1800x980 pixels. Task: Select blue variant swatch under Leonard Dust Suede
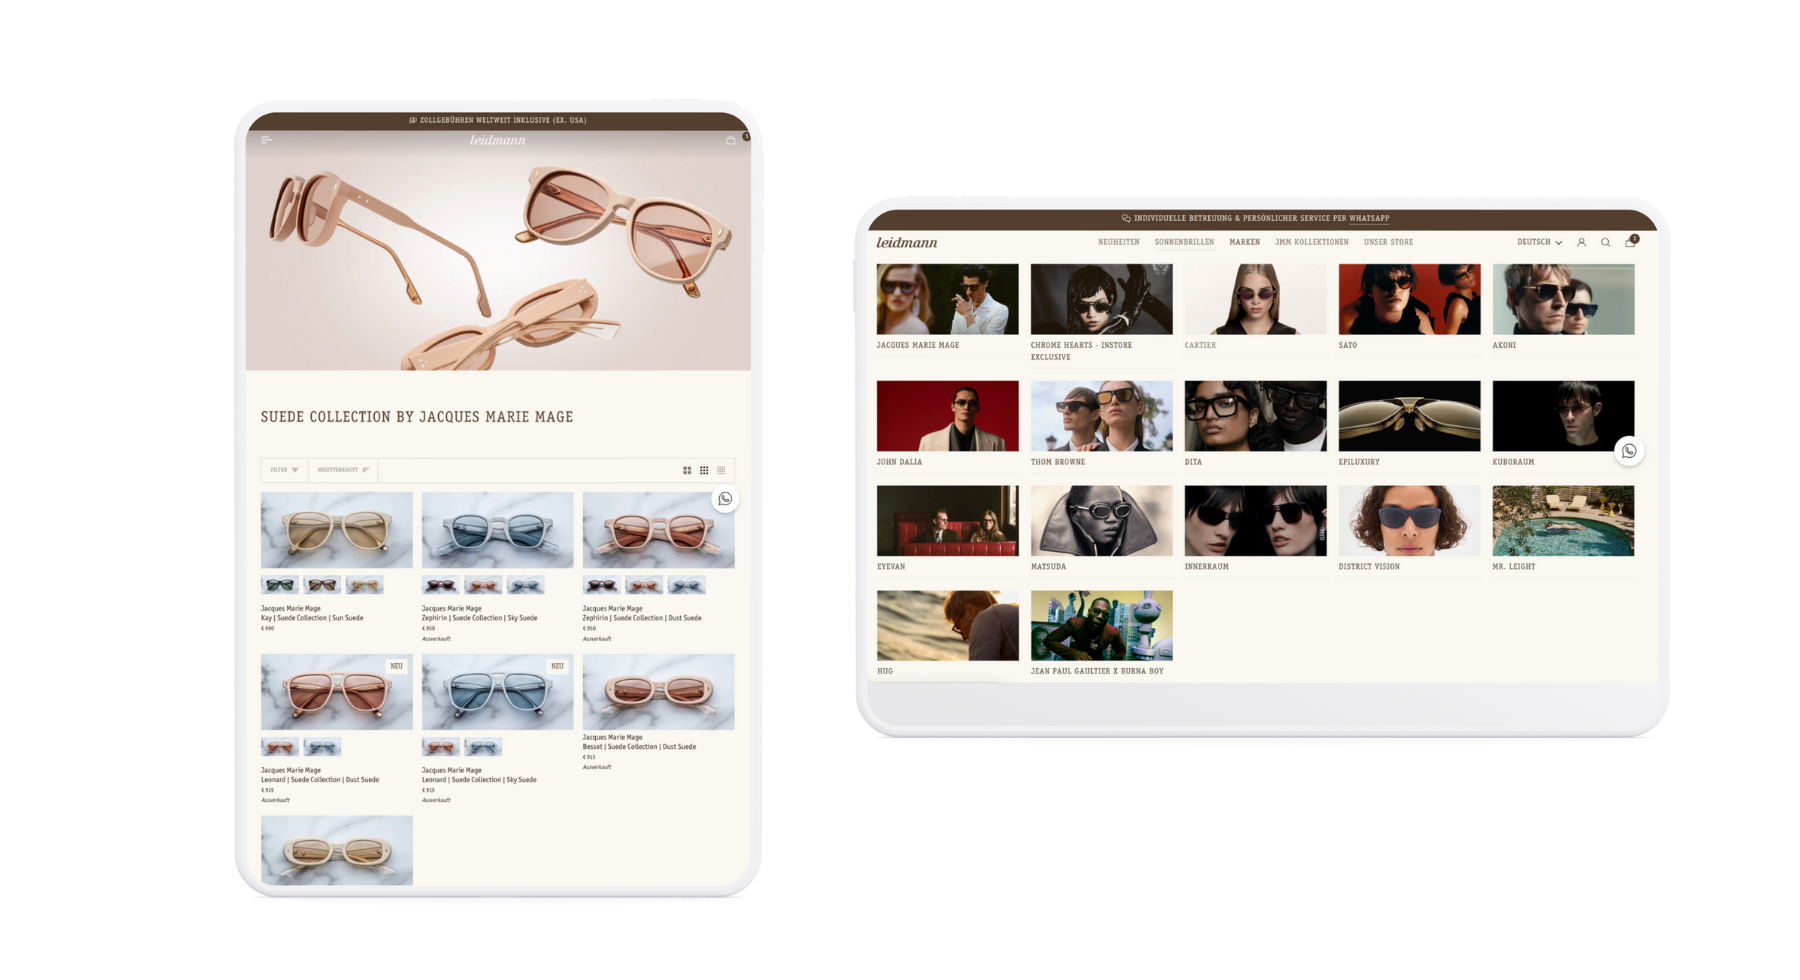coord(322,747)
